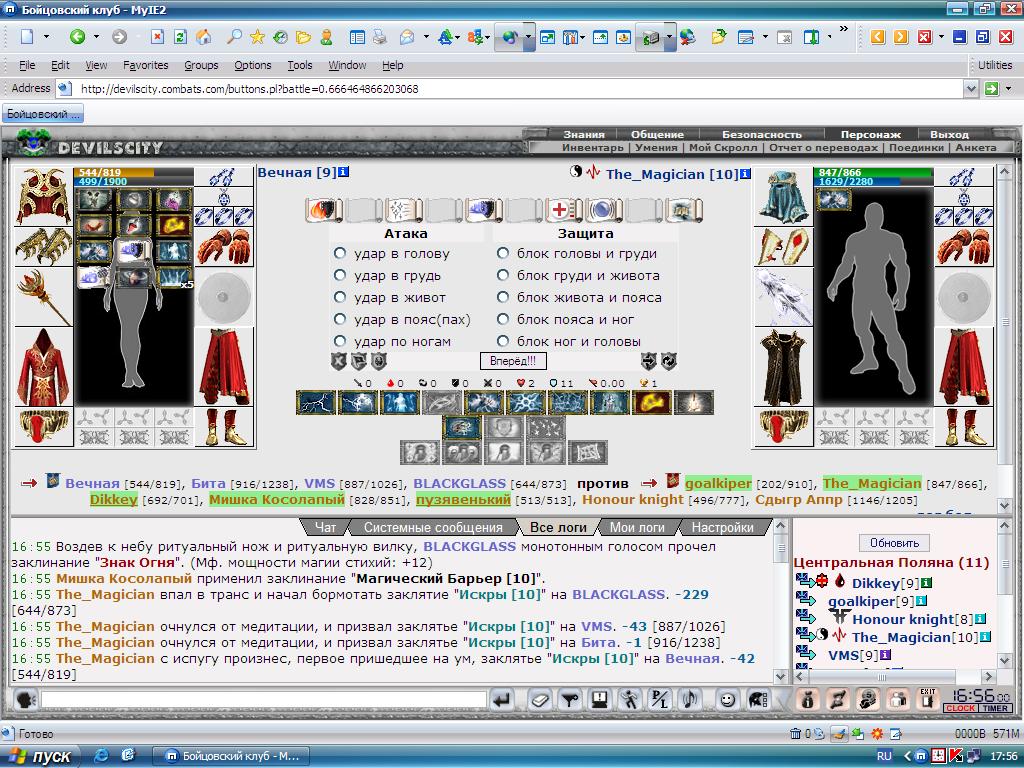This screenshot has height=768, width=1024.
Task: Click info icon beside The_Magician [10] header
Action: [x=745, y=174]
